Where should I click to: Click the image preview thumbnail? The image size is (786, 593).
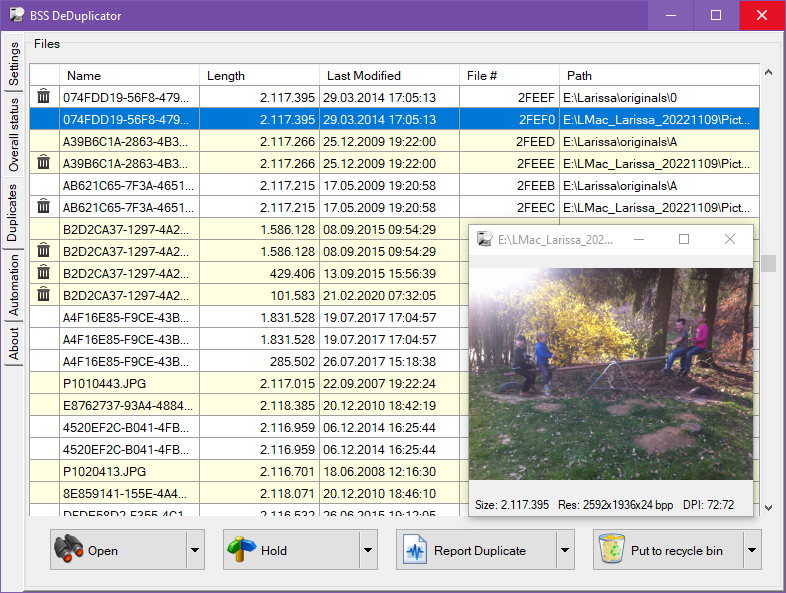click(x=610, y=373)
